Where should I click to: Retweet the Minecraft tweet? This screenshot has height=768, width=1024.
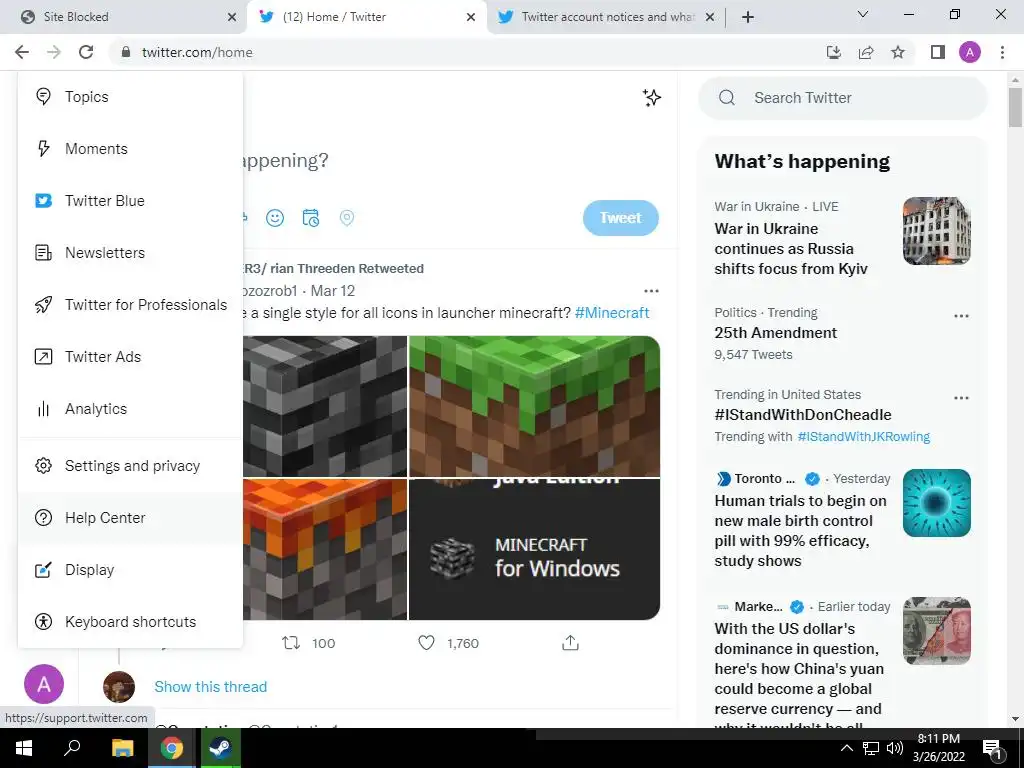click(x=308, y=643)
